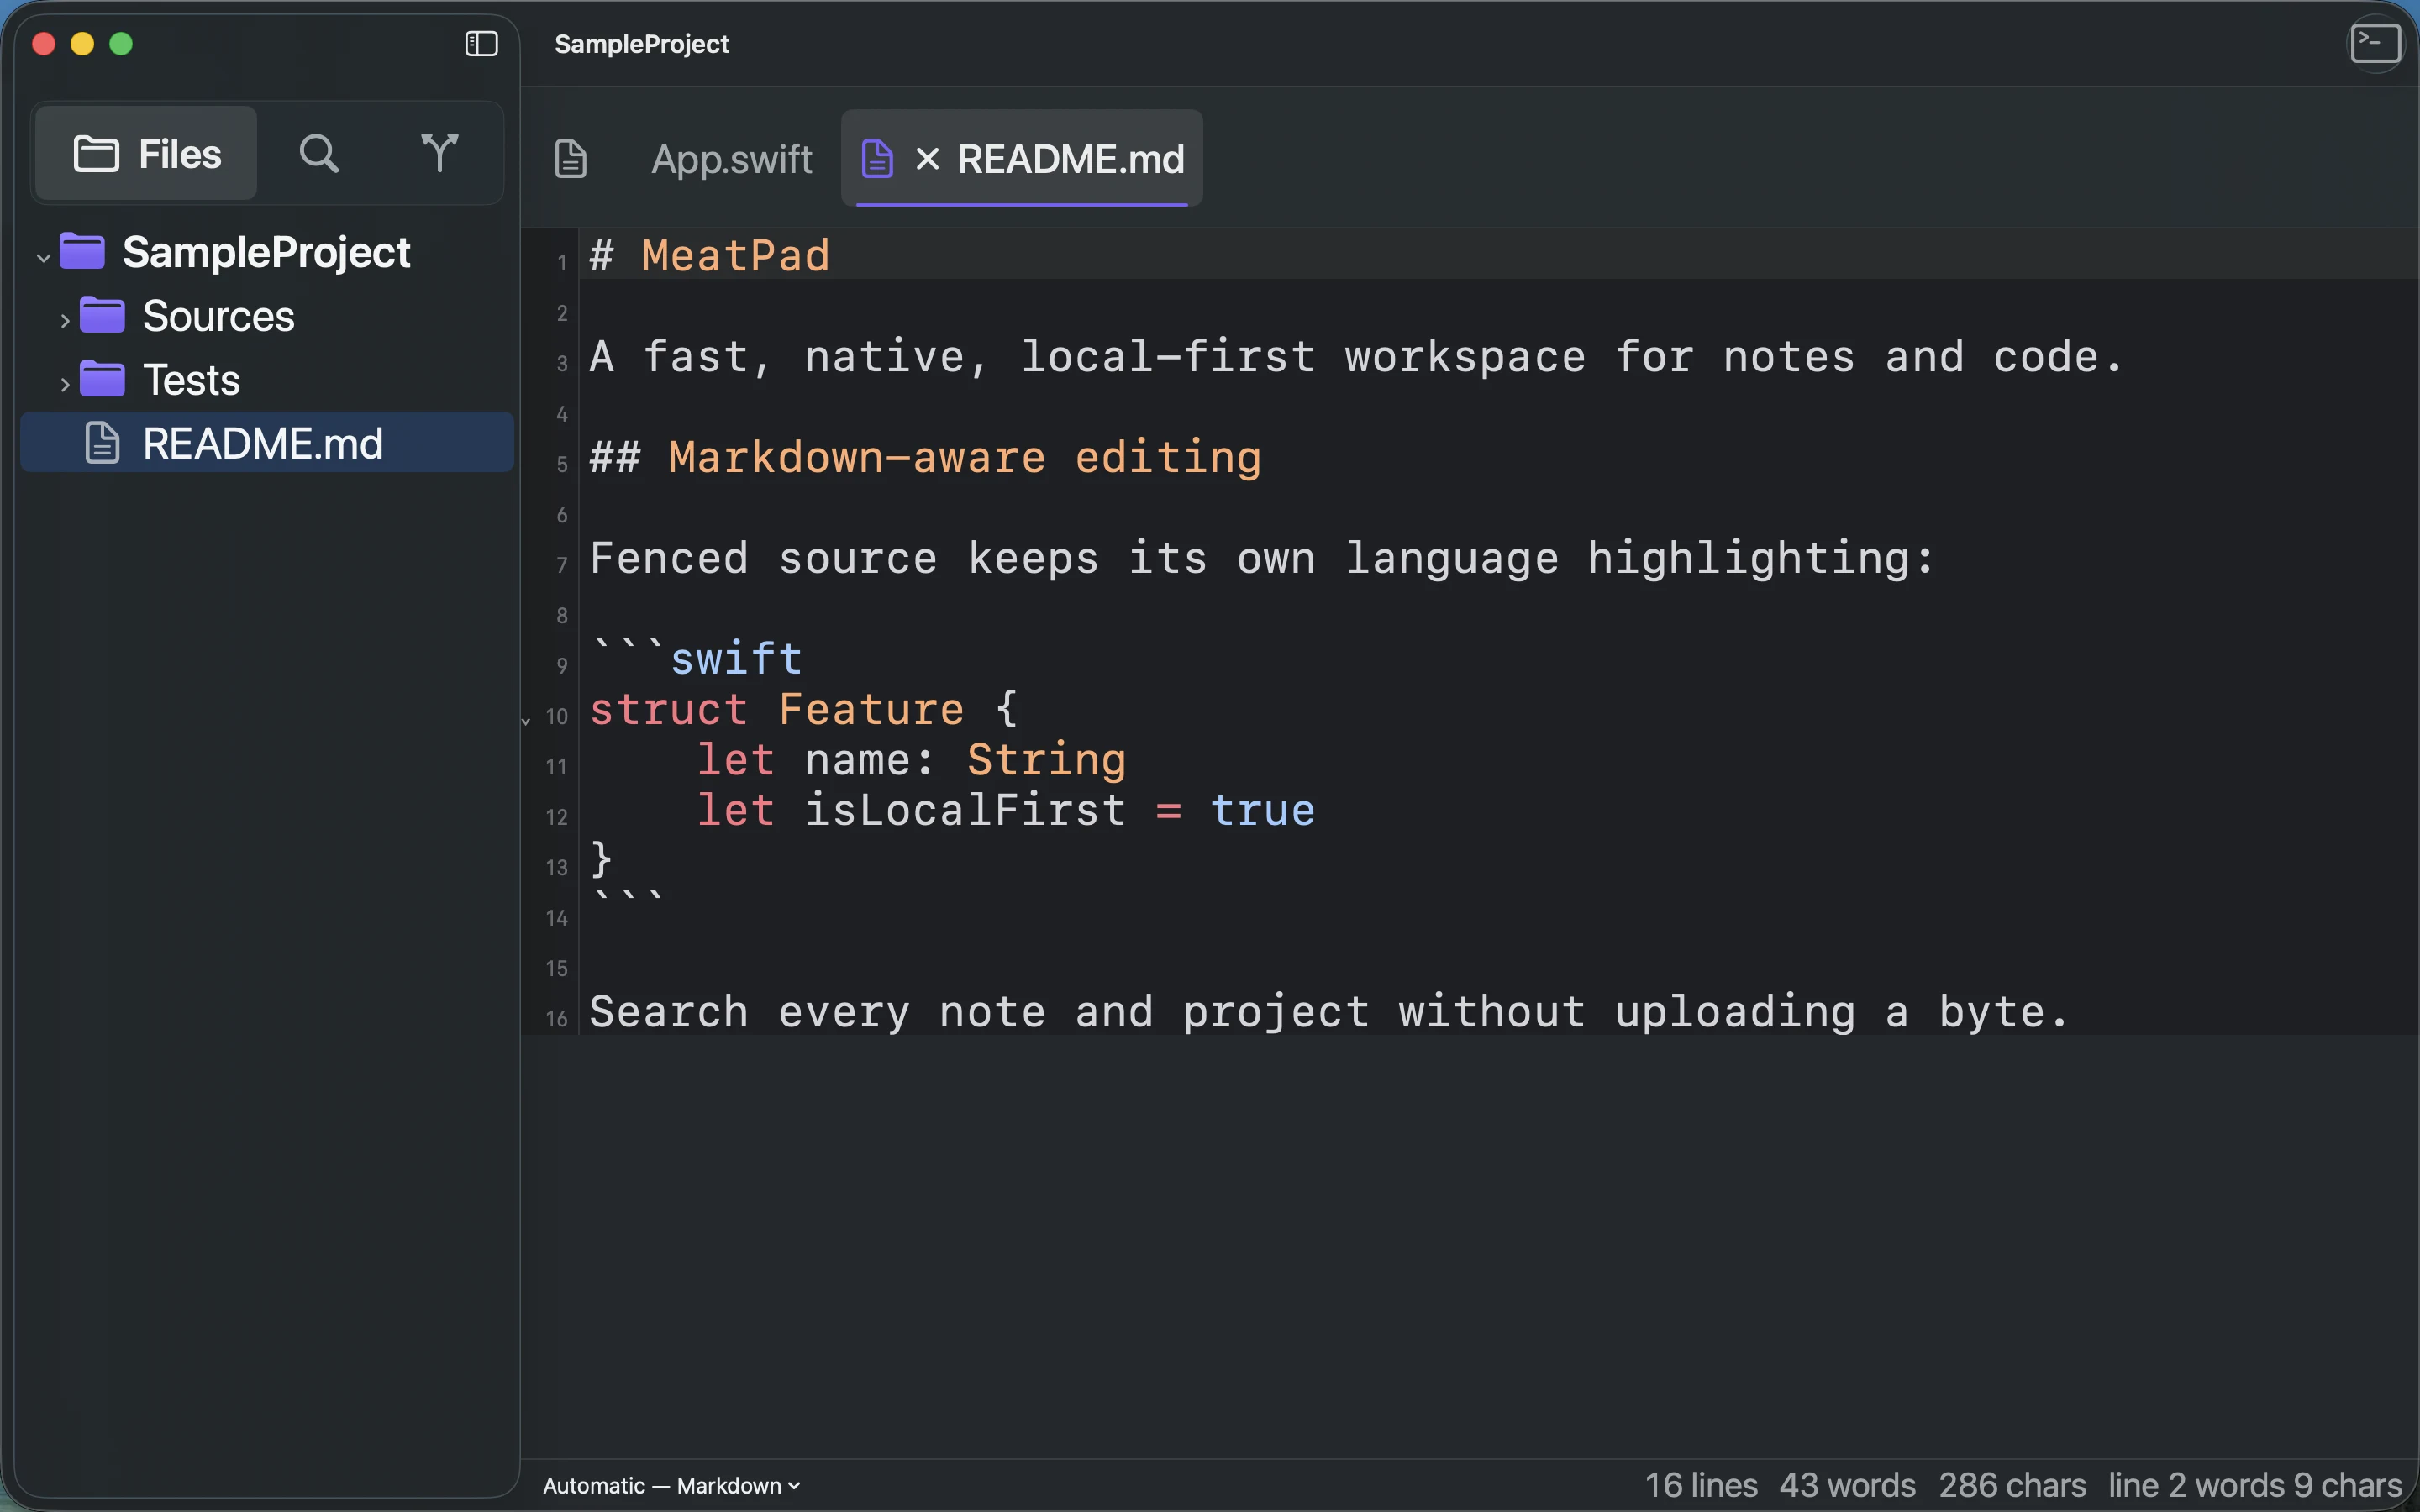Click line number 7 in gutter
The image size is (2420, 1512).
point(562,566)
